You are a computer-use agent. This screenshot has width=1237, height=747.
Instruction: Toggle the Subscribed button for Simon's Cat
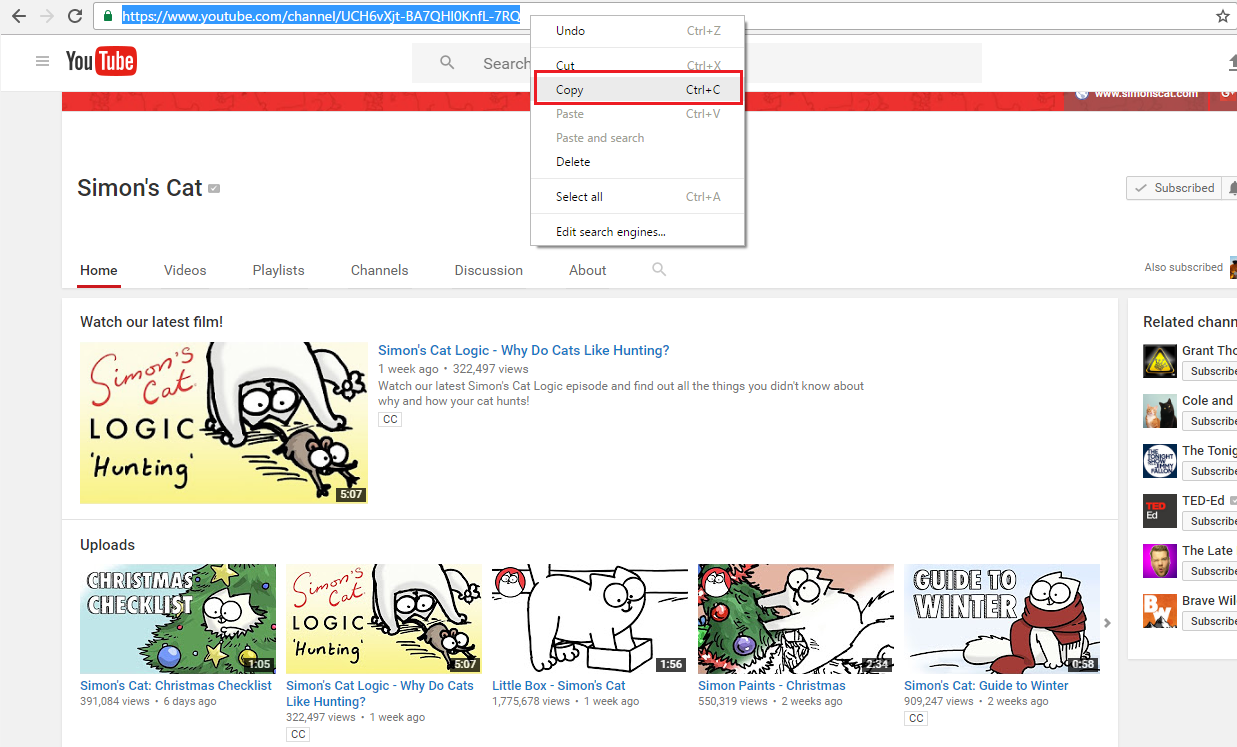click(1172, 188)
